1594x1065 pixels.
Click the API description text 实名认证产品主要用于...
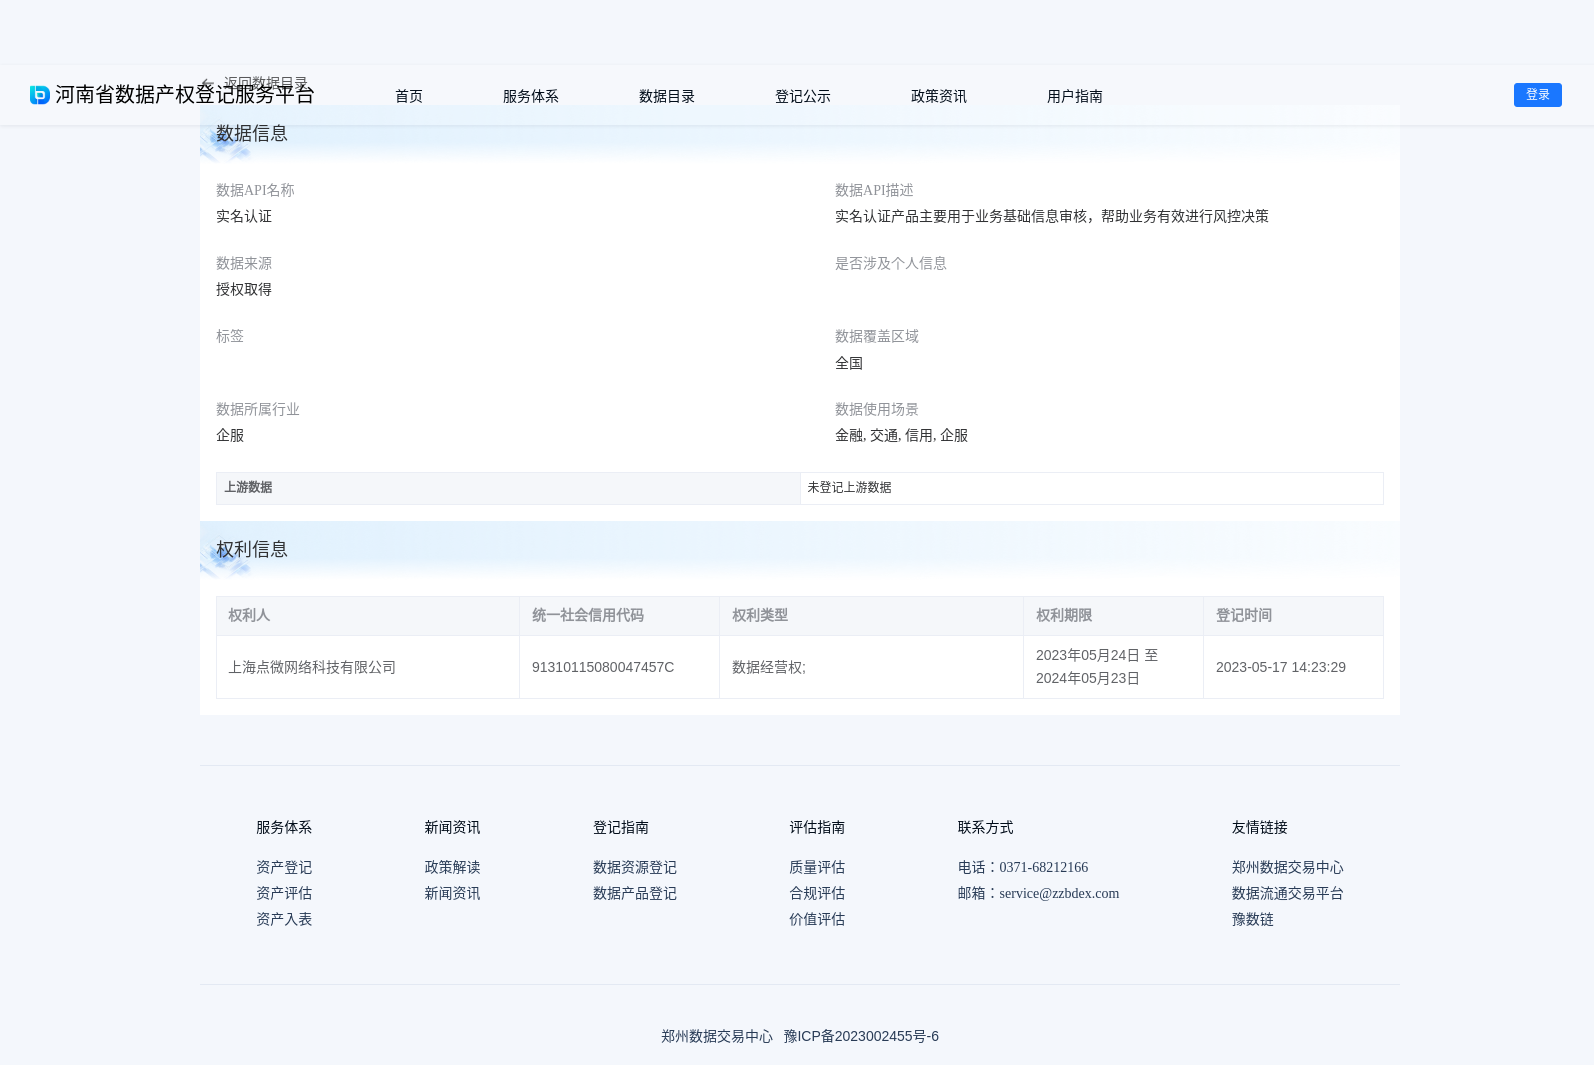click(1052, 216)
